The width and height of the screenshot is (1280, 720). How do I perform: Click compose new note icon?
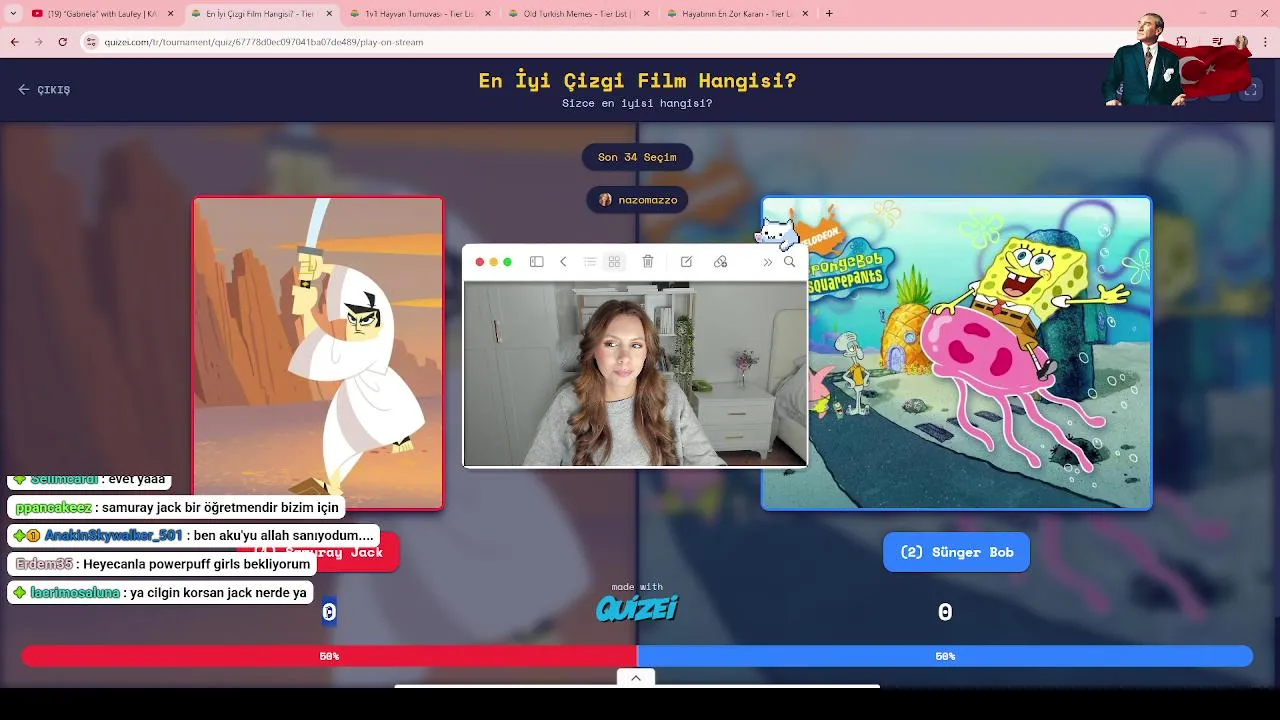point(686,262)
